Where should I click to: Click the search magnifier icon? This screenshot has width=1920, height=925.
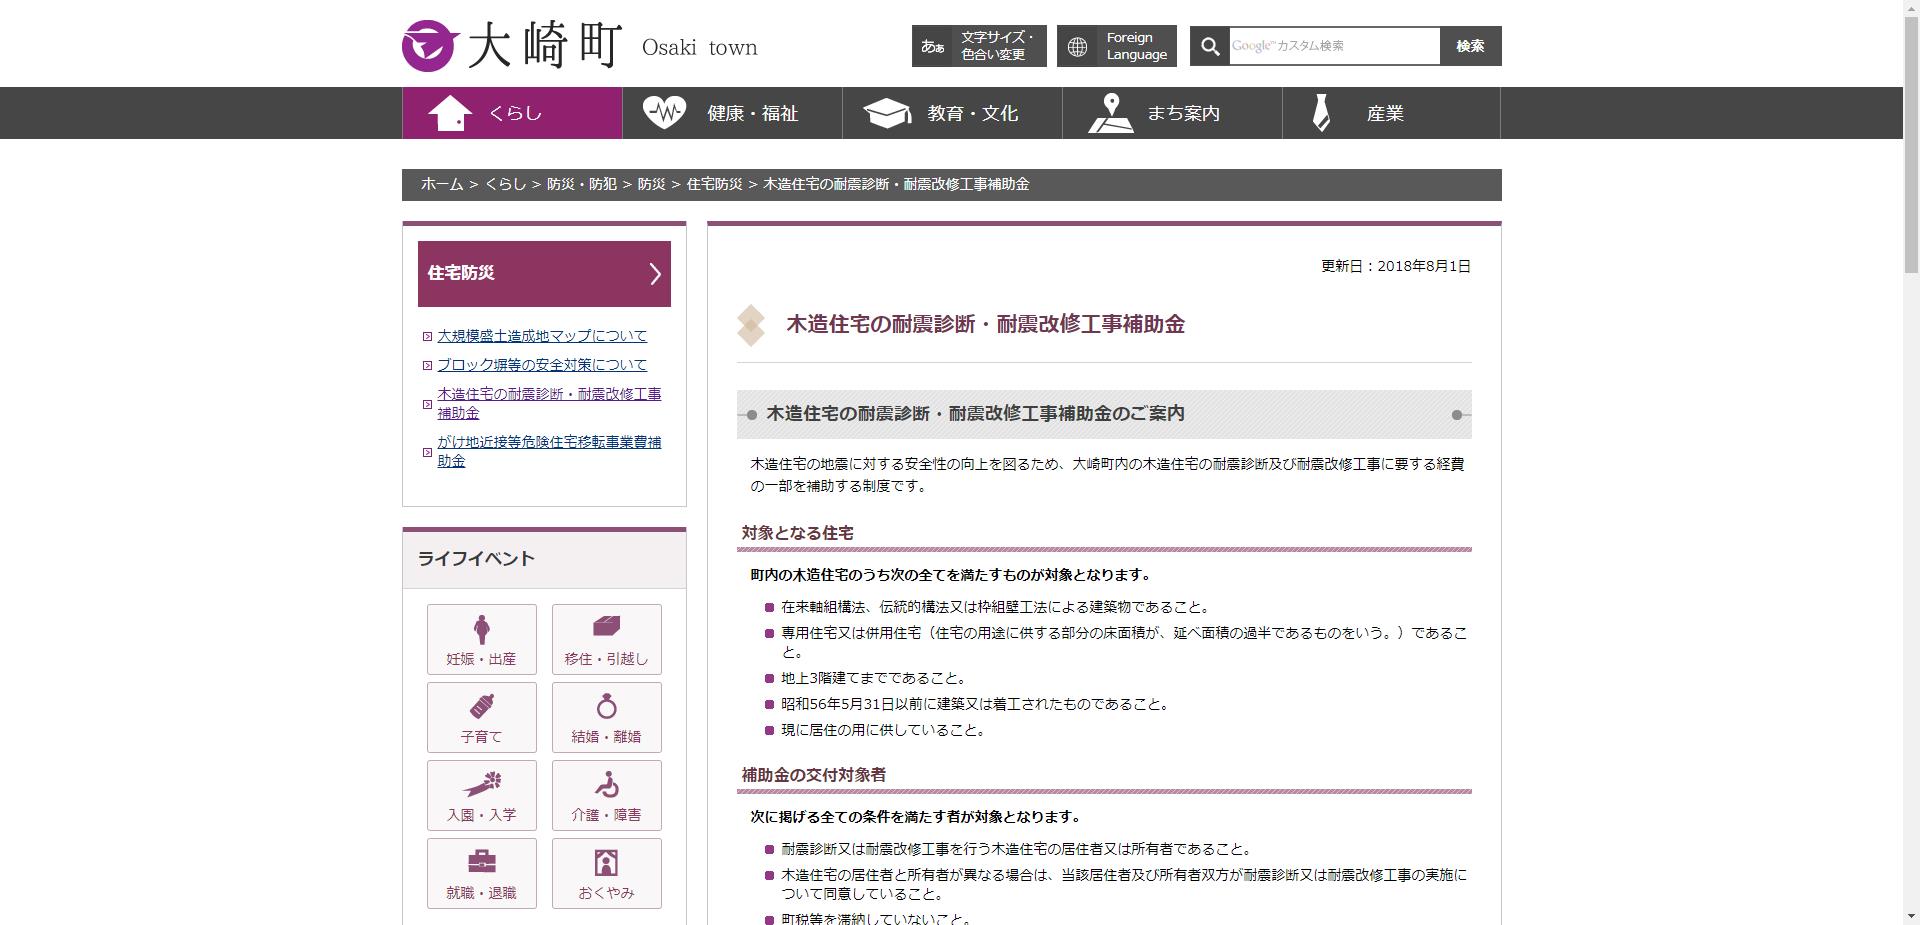tap(1210, 45)
